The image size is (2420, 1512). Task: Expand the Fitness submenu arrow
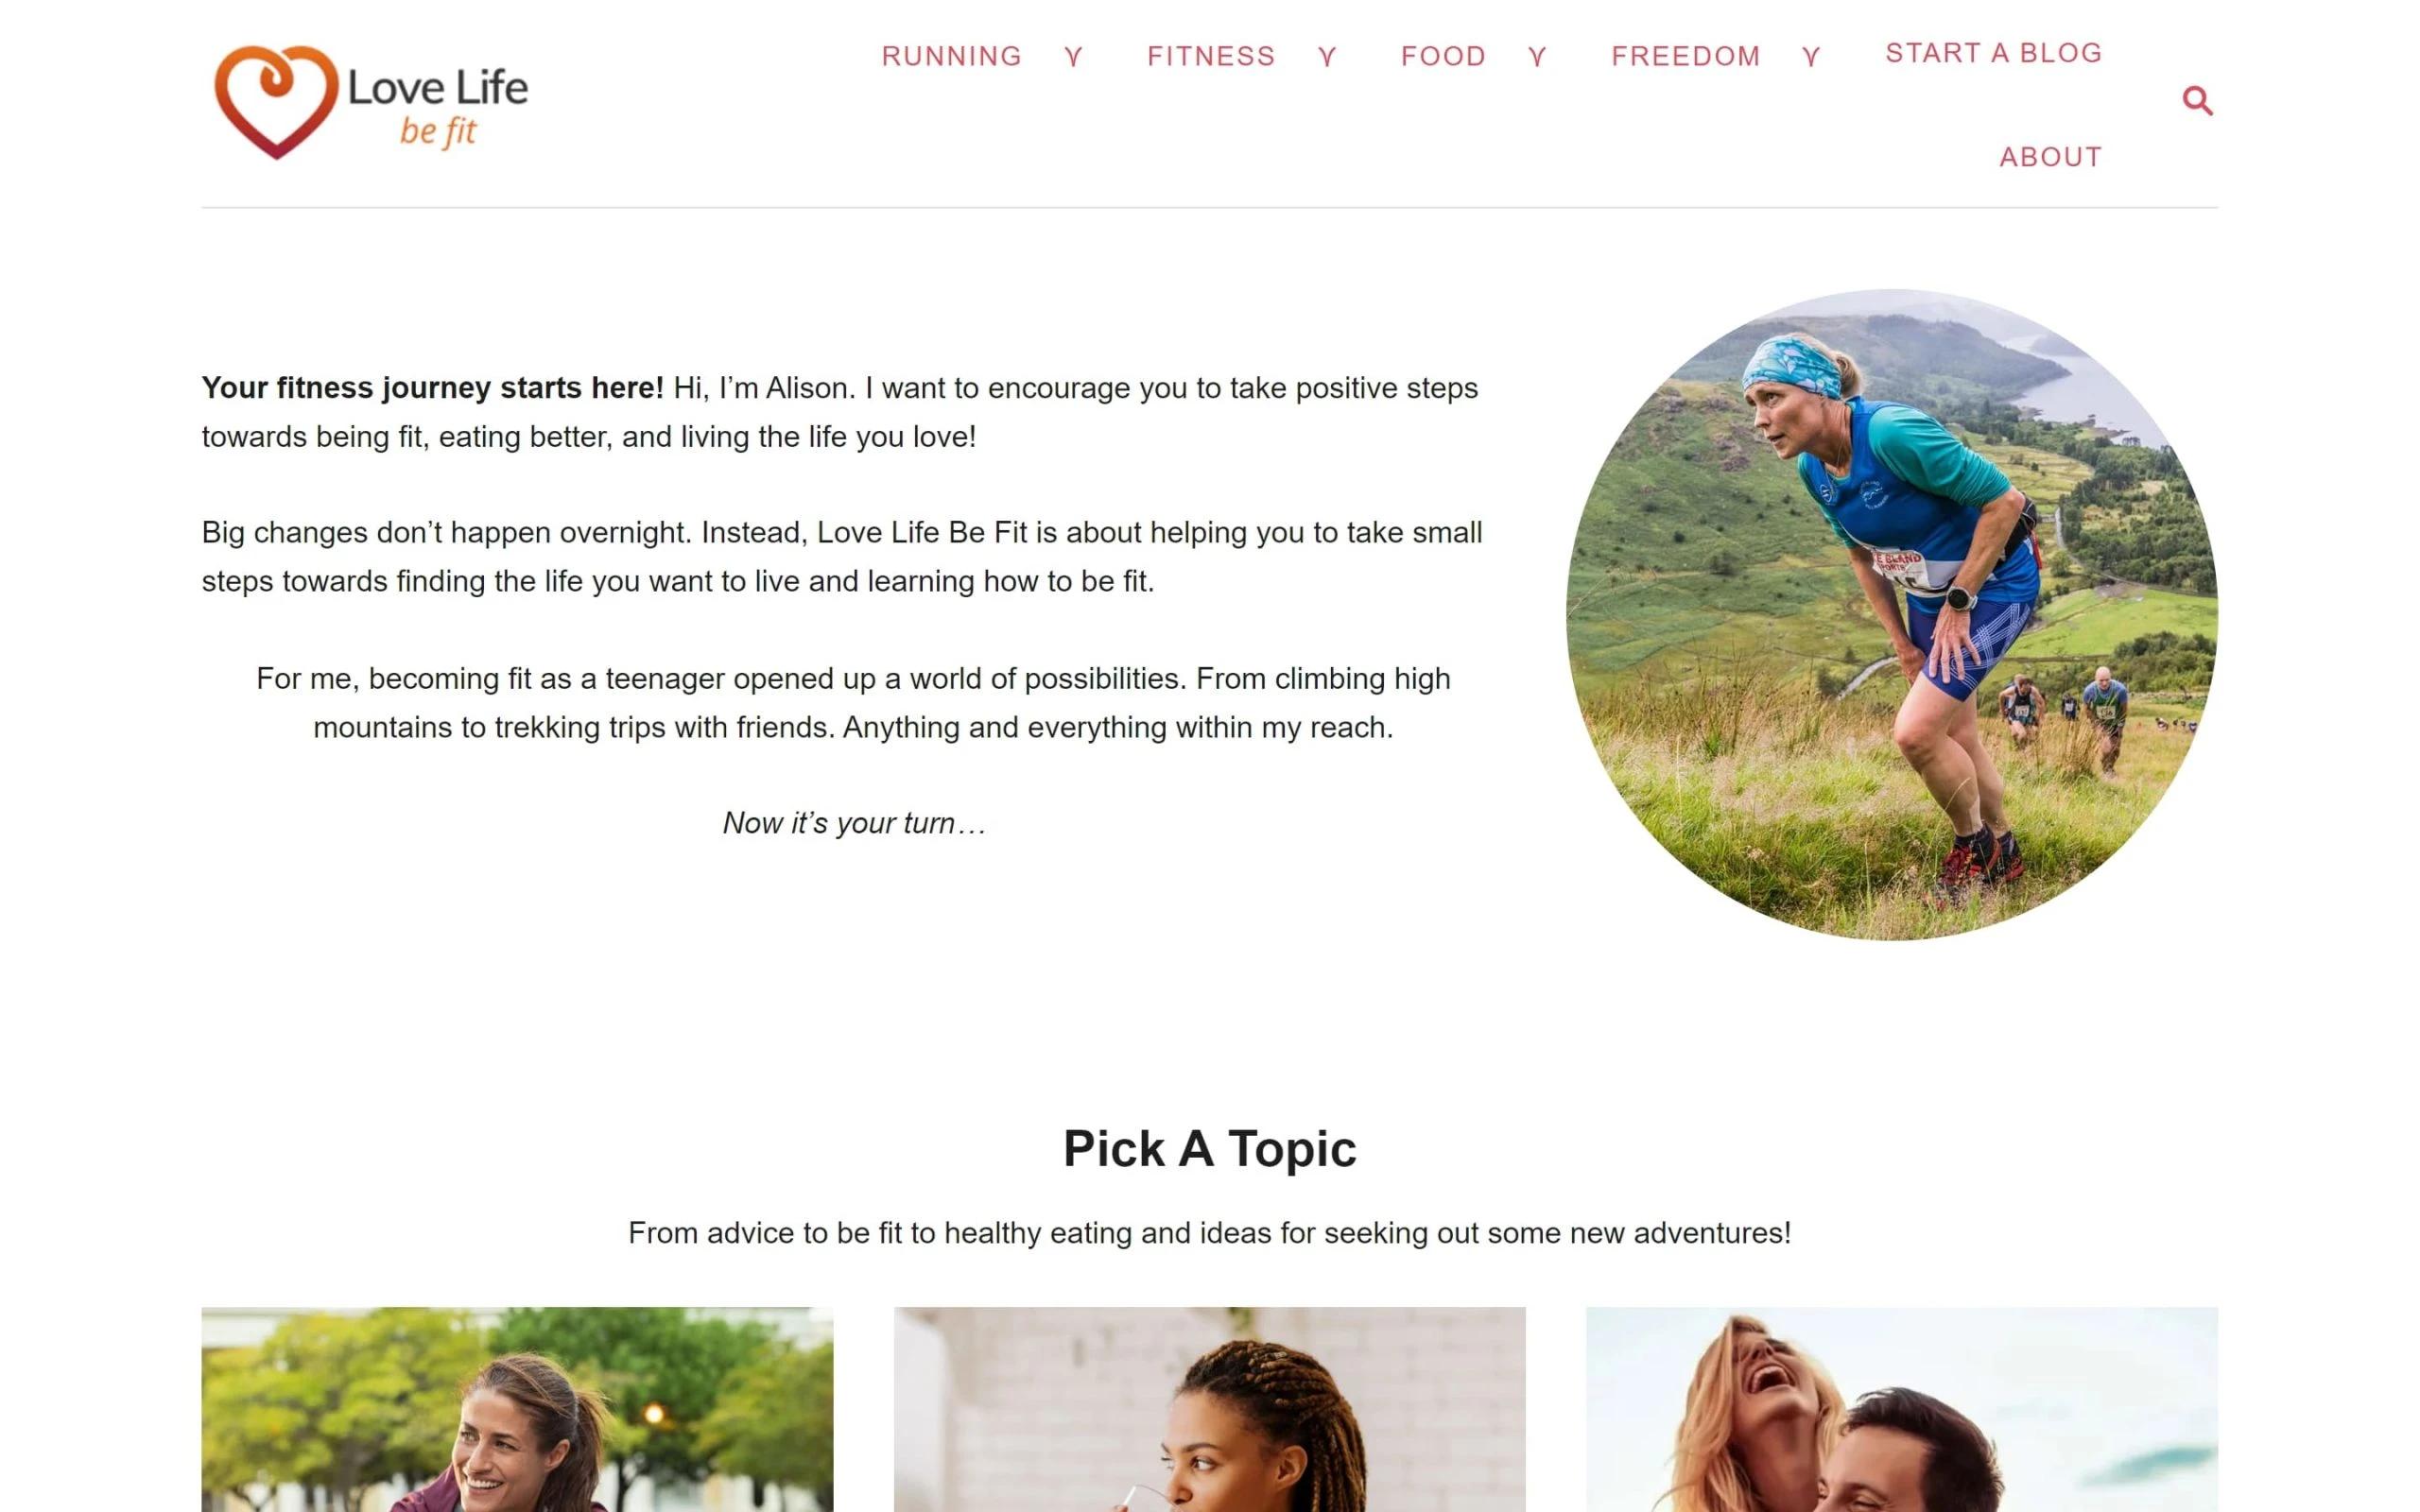[1326, 57]
